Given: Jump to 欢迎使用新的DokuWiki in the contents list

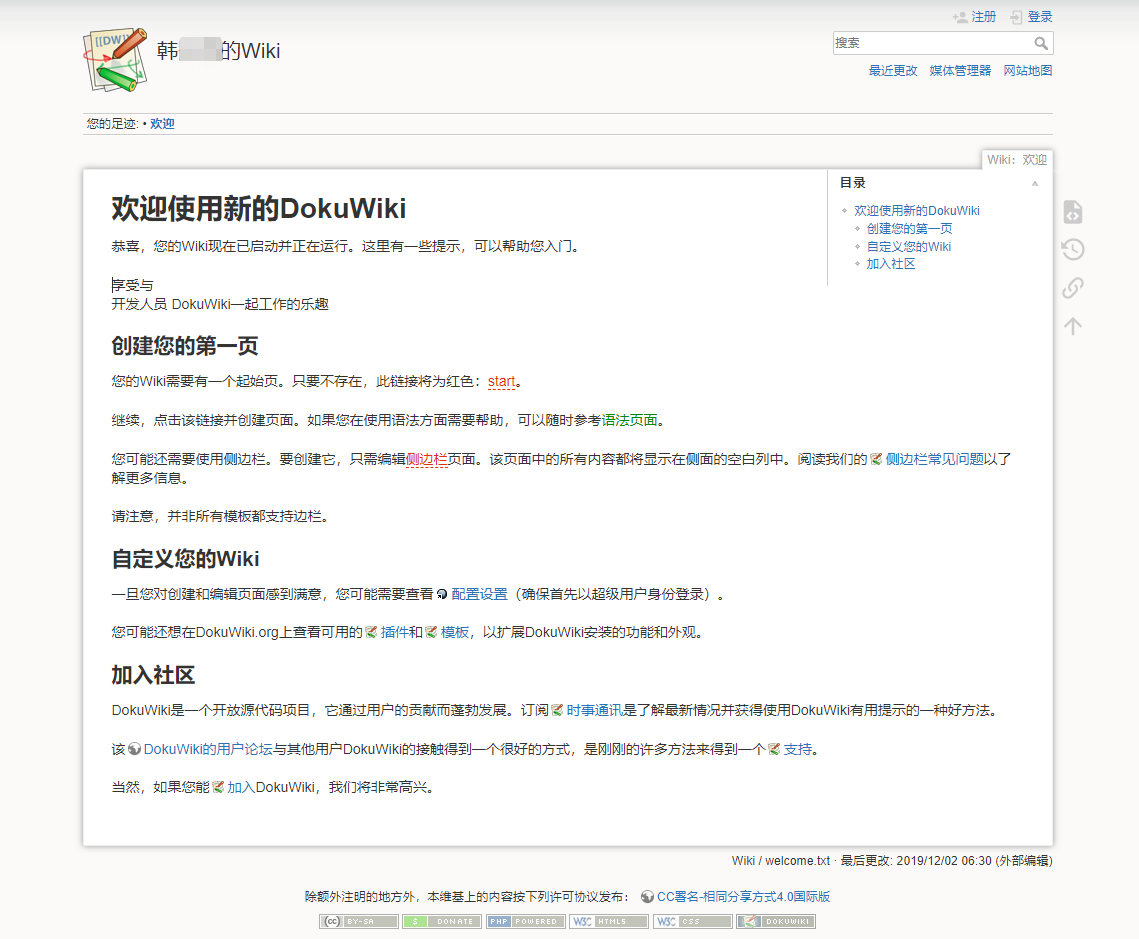Looking at the screenshot, I should 917,211.
